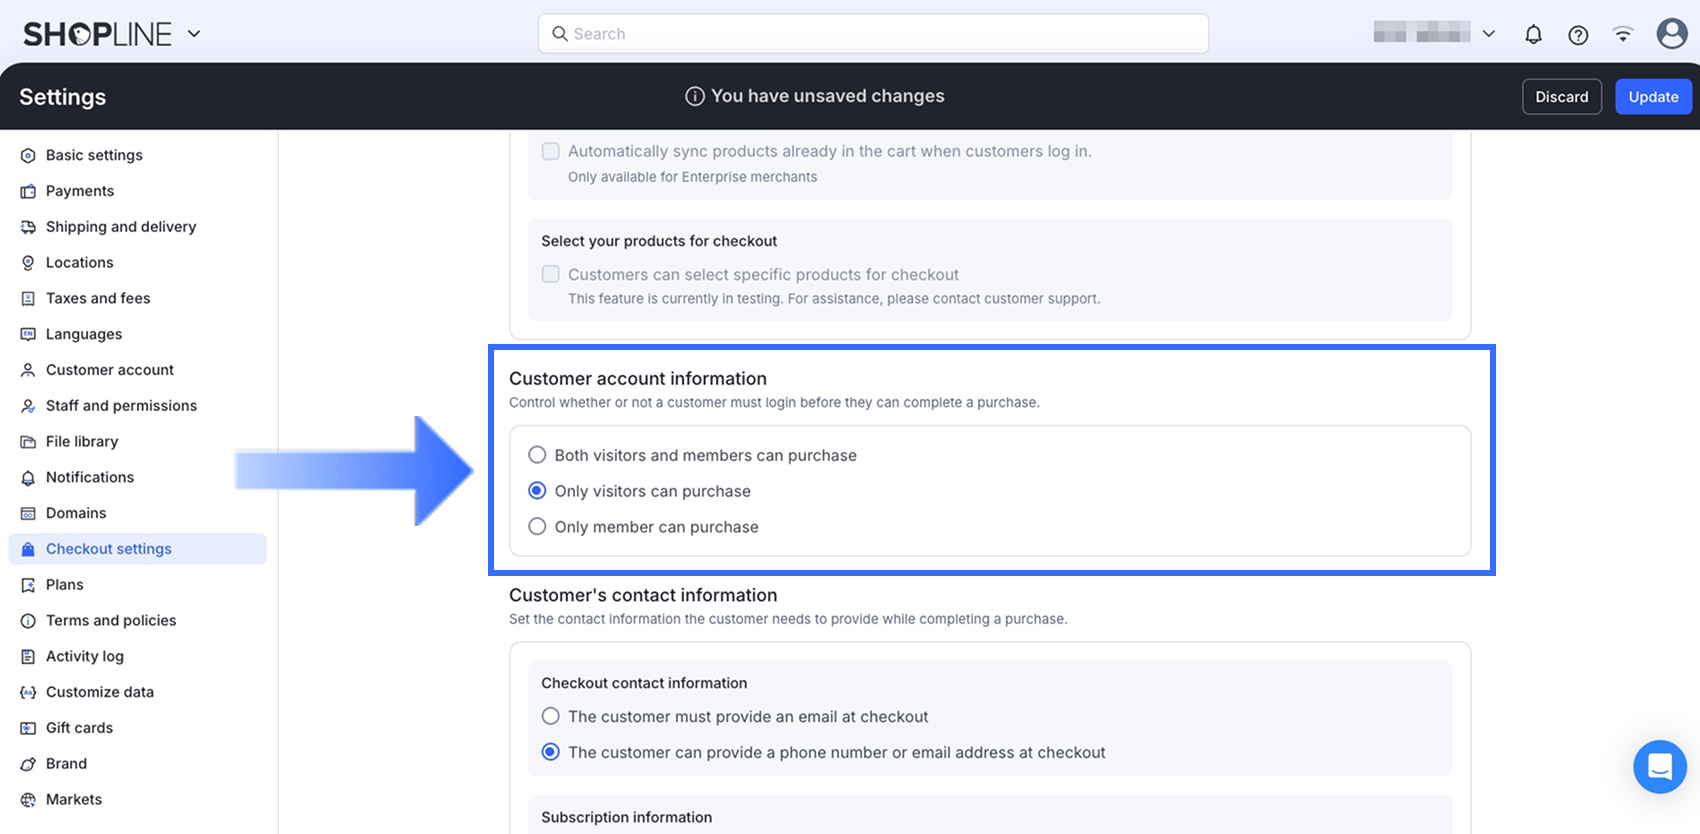Open the live chat support bubble

[x=1660, y=767]
